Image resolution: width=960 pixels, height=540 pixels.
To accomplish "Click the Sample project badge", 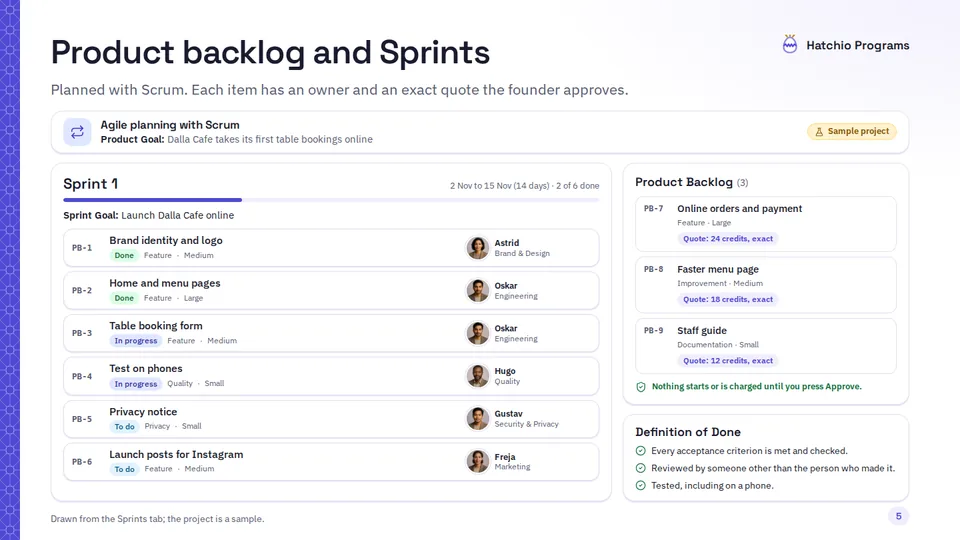I will [x=852, y=132].
